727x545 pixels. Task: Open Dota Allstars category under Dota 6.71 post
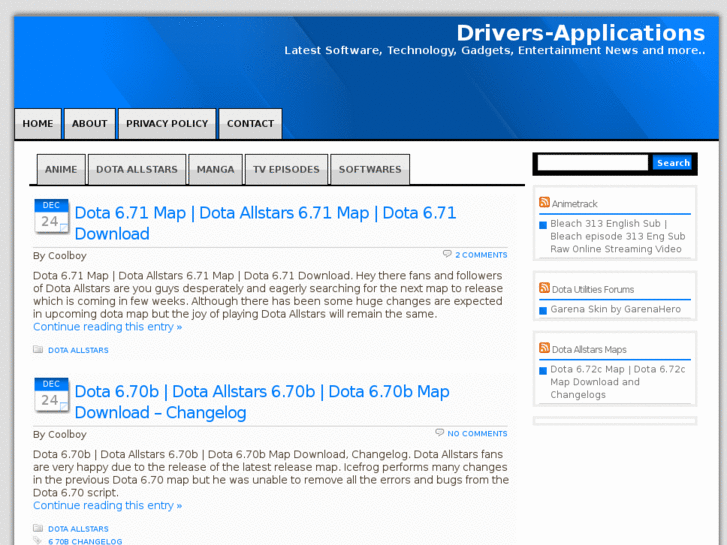click(78, 350)
